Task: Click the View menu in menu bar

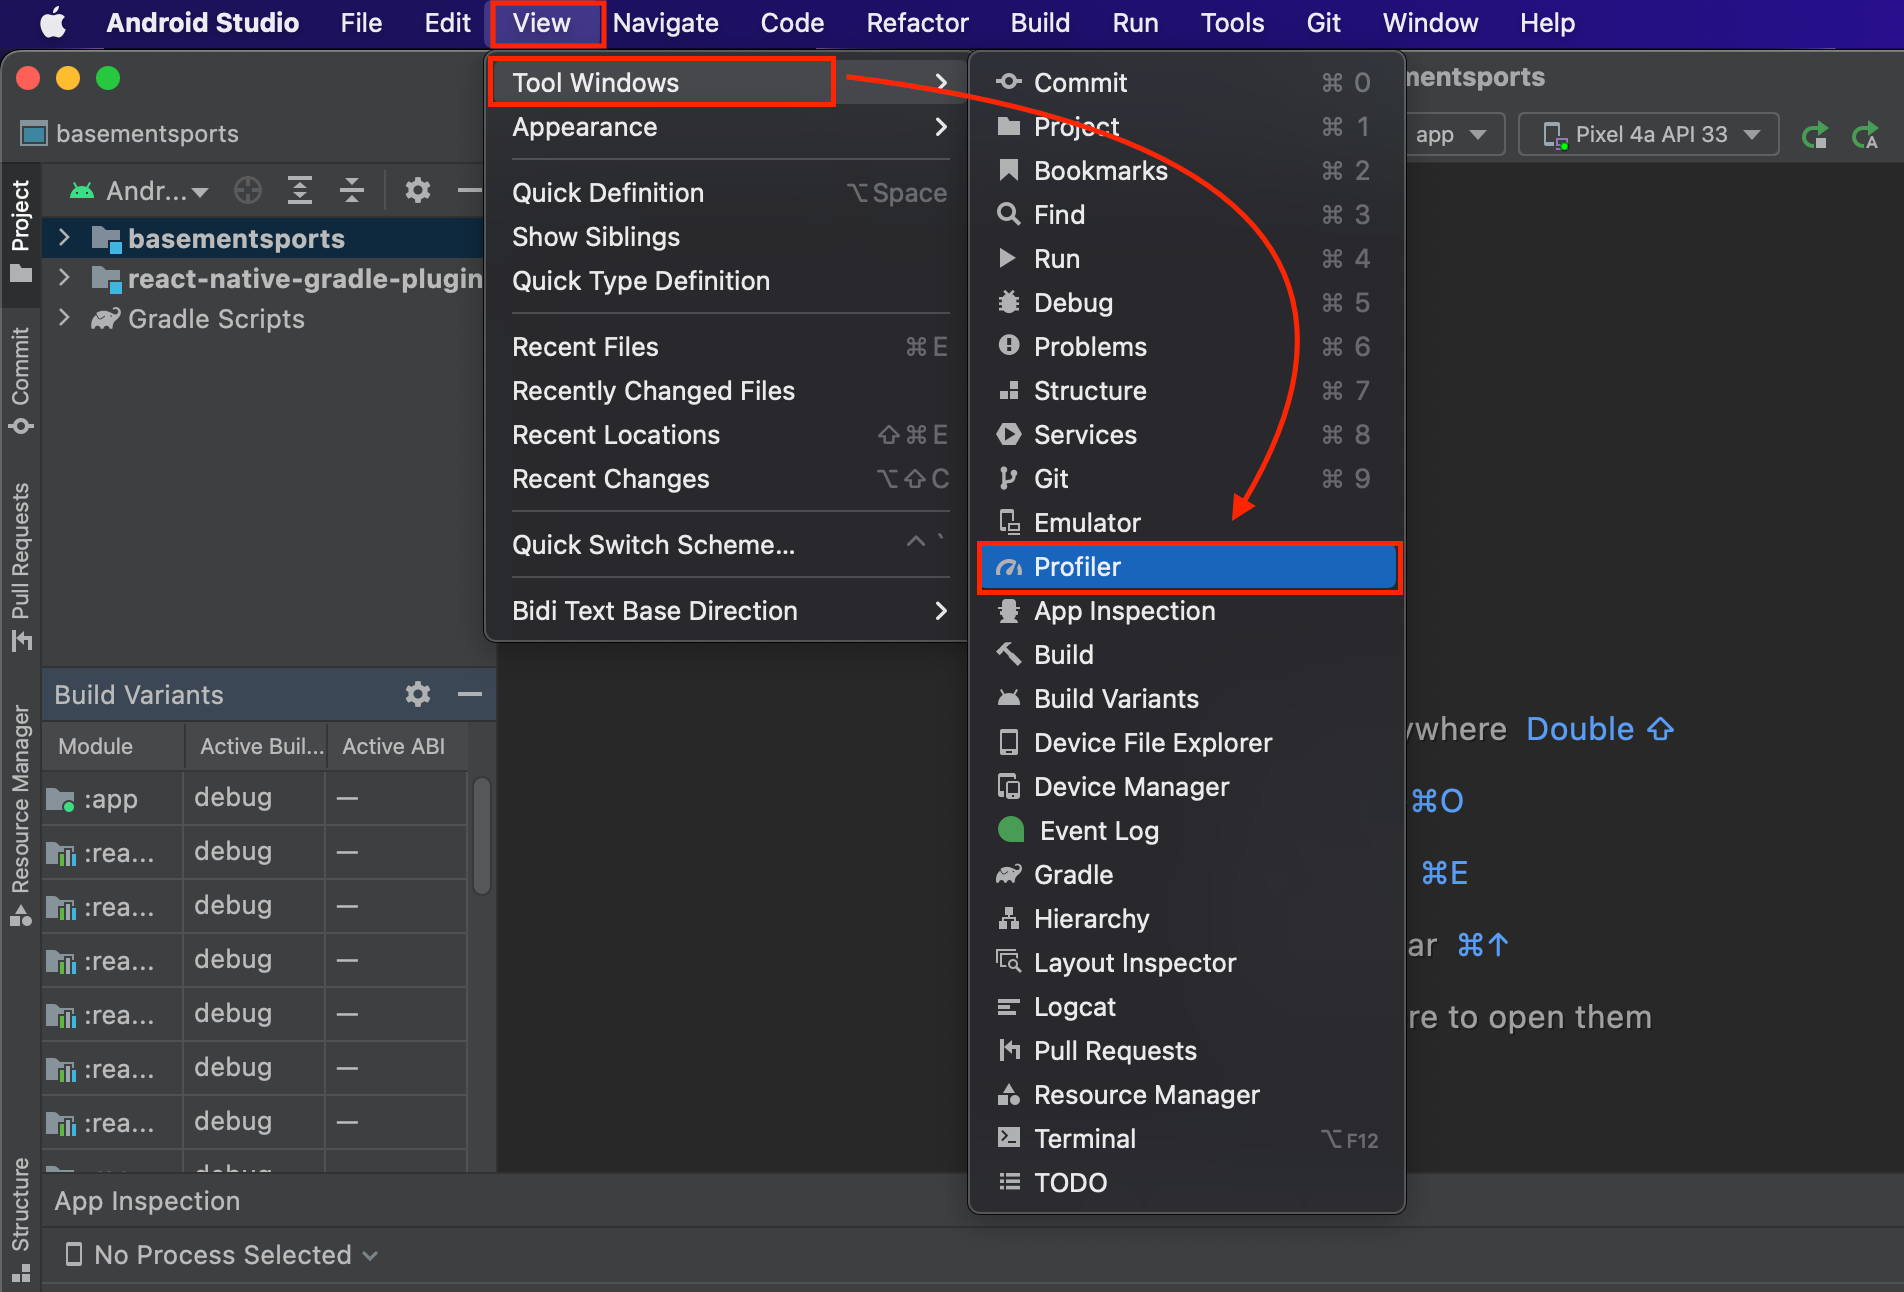Action: click(541, 22)
